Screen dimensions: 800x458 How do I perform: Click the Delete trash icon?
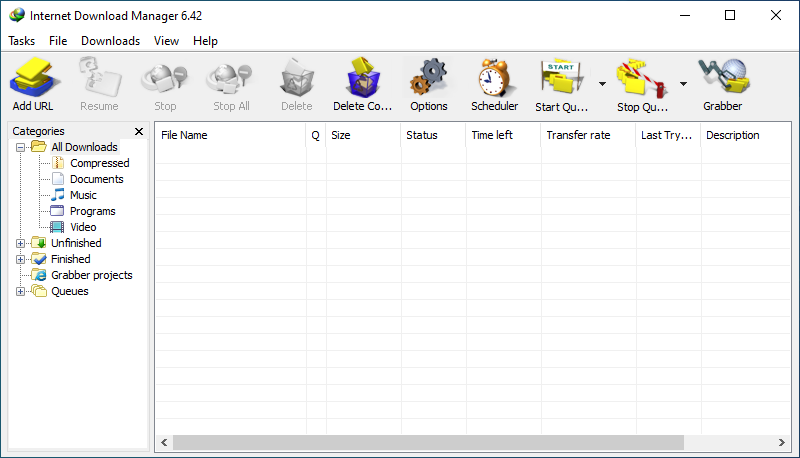(296, 78)
